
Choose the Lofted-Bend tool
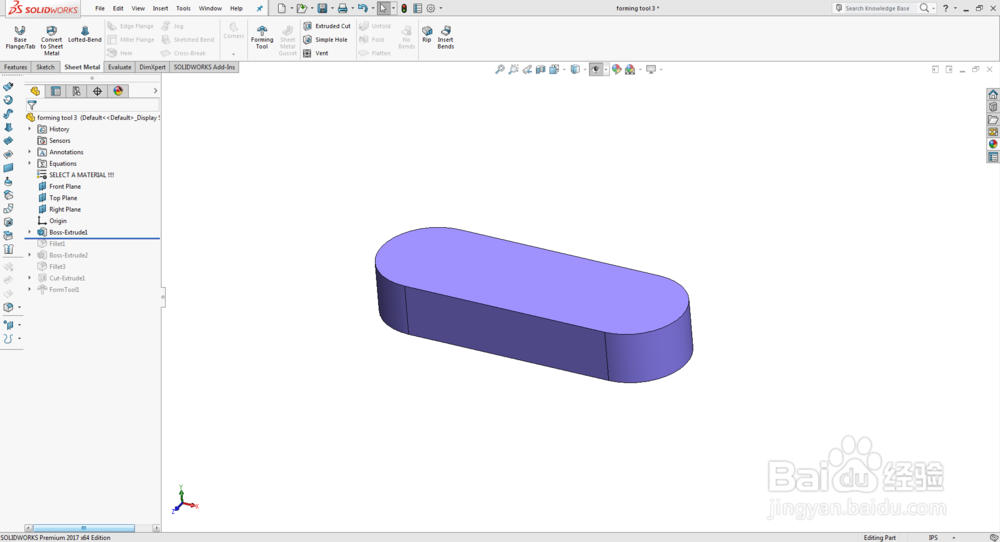[x=85, y=34]
